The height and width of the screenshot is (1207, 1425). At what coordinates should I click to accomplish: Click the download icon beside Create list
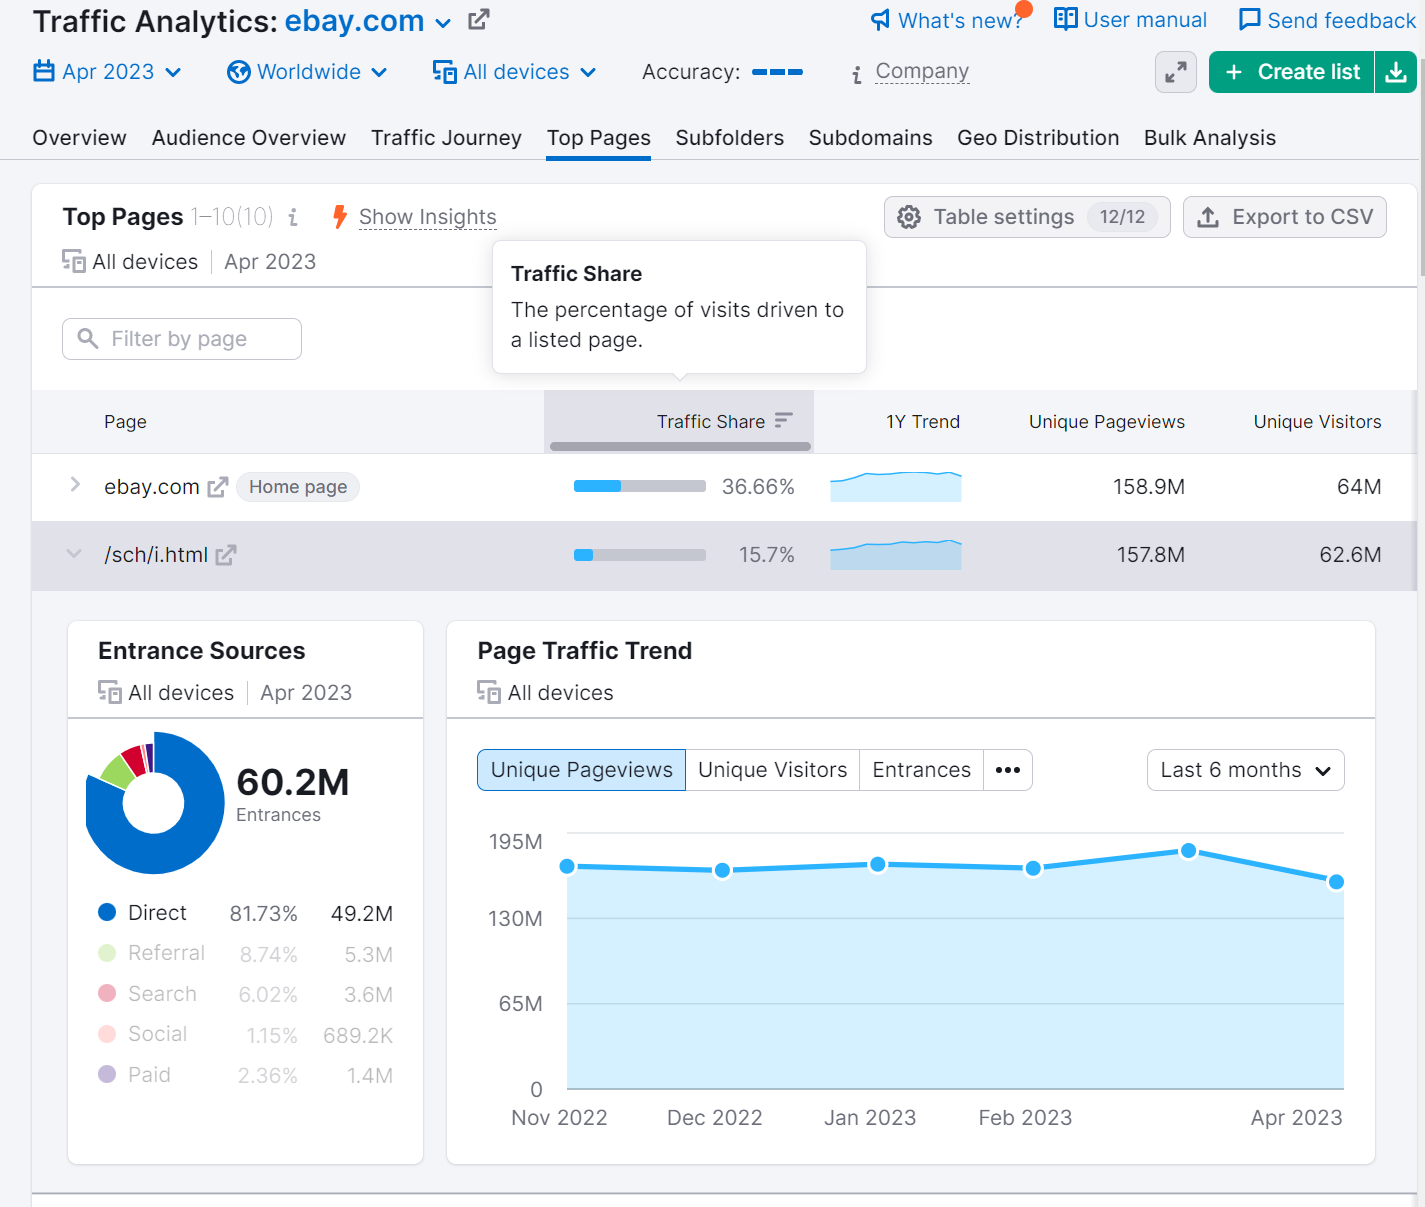[1396, 72]
